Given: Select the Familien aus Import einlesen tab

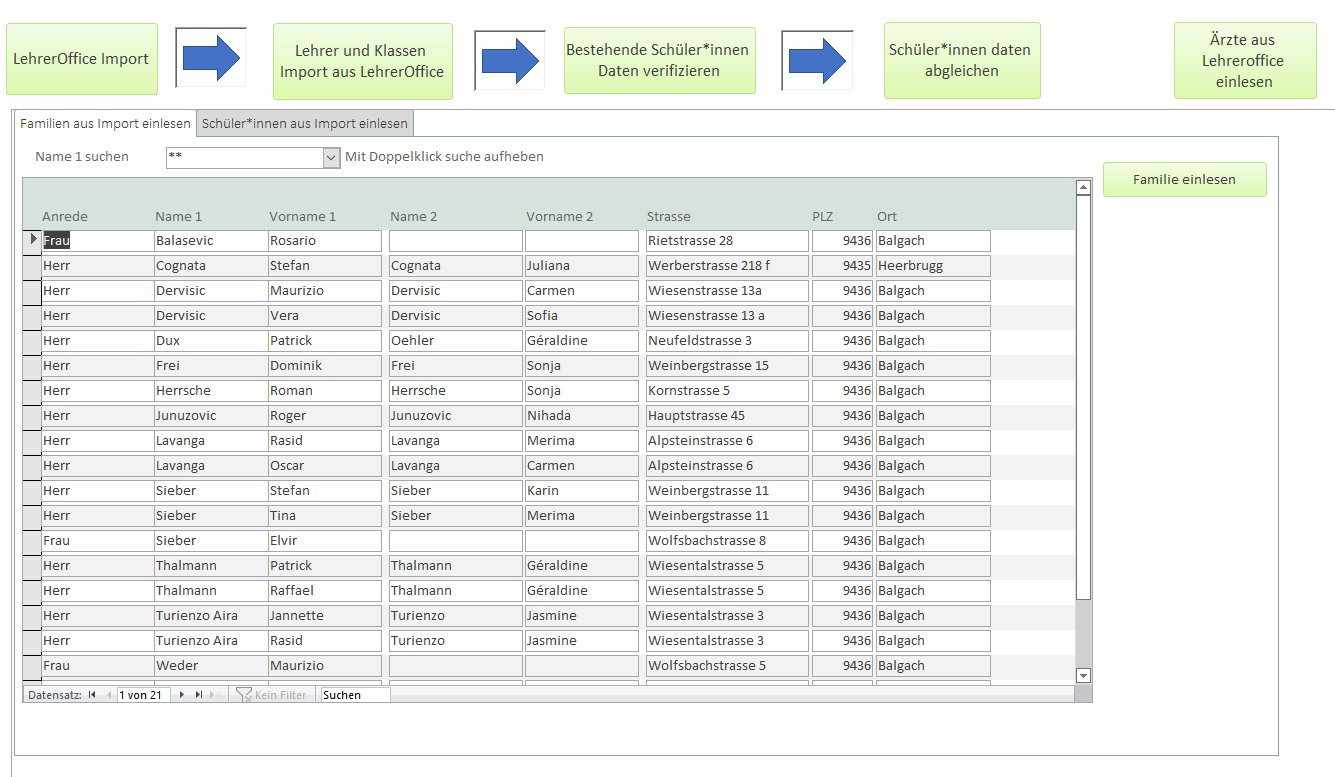Looking at the screenshot, I should pos(105,123).
